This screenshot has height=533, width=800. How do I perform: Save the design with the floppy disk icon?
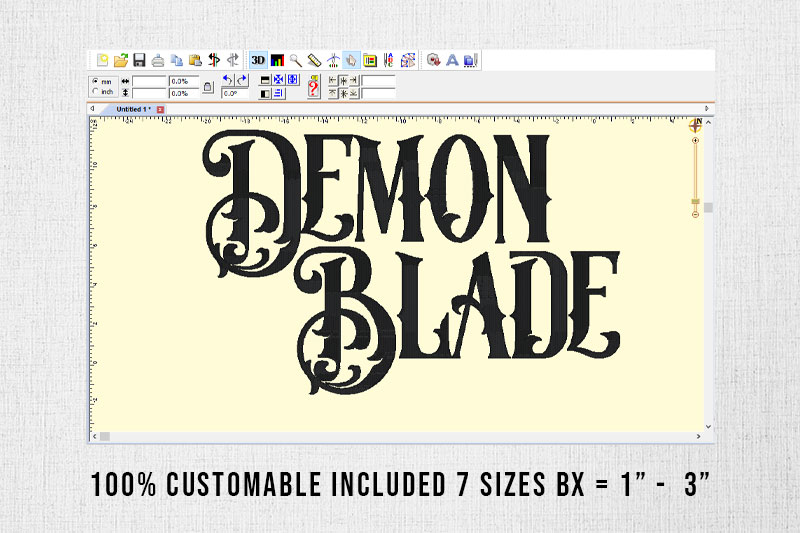coord(139,60)
